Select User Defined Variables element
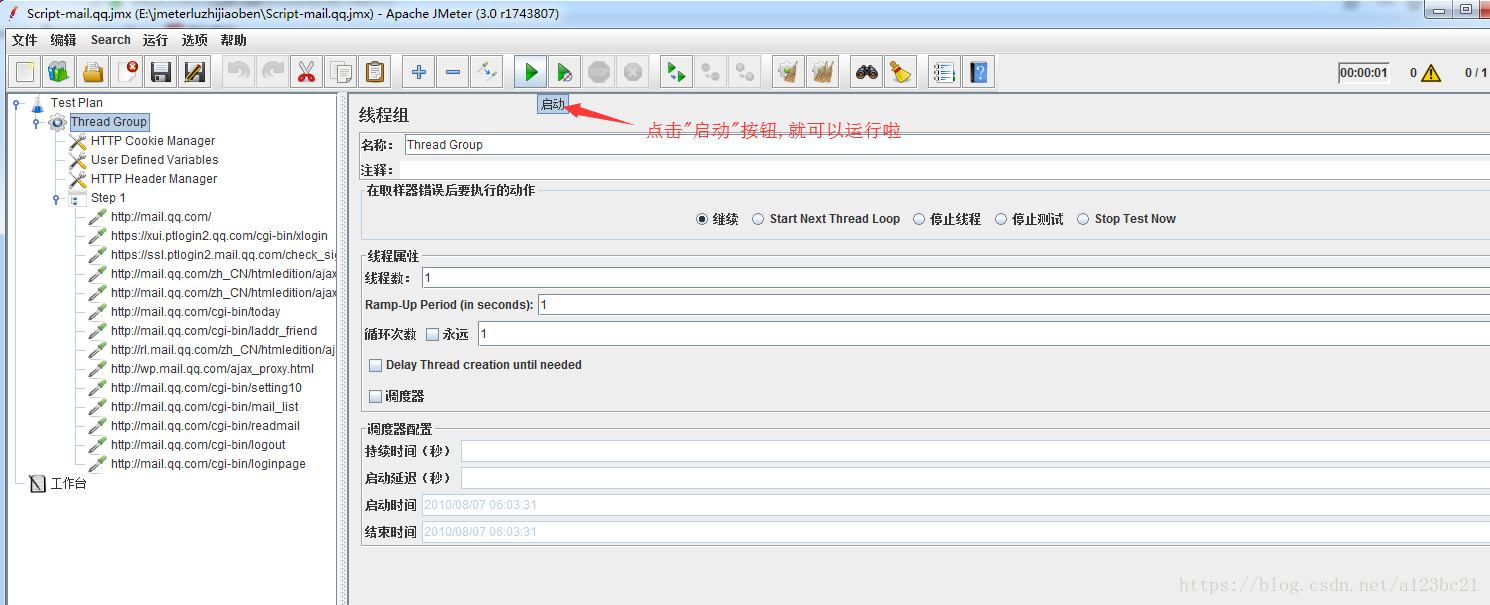 click(154, 160)
